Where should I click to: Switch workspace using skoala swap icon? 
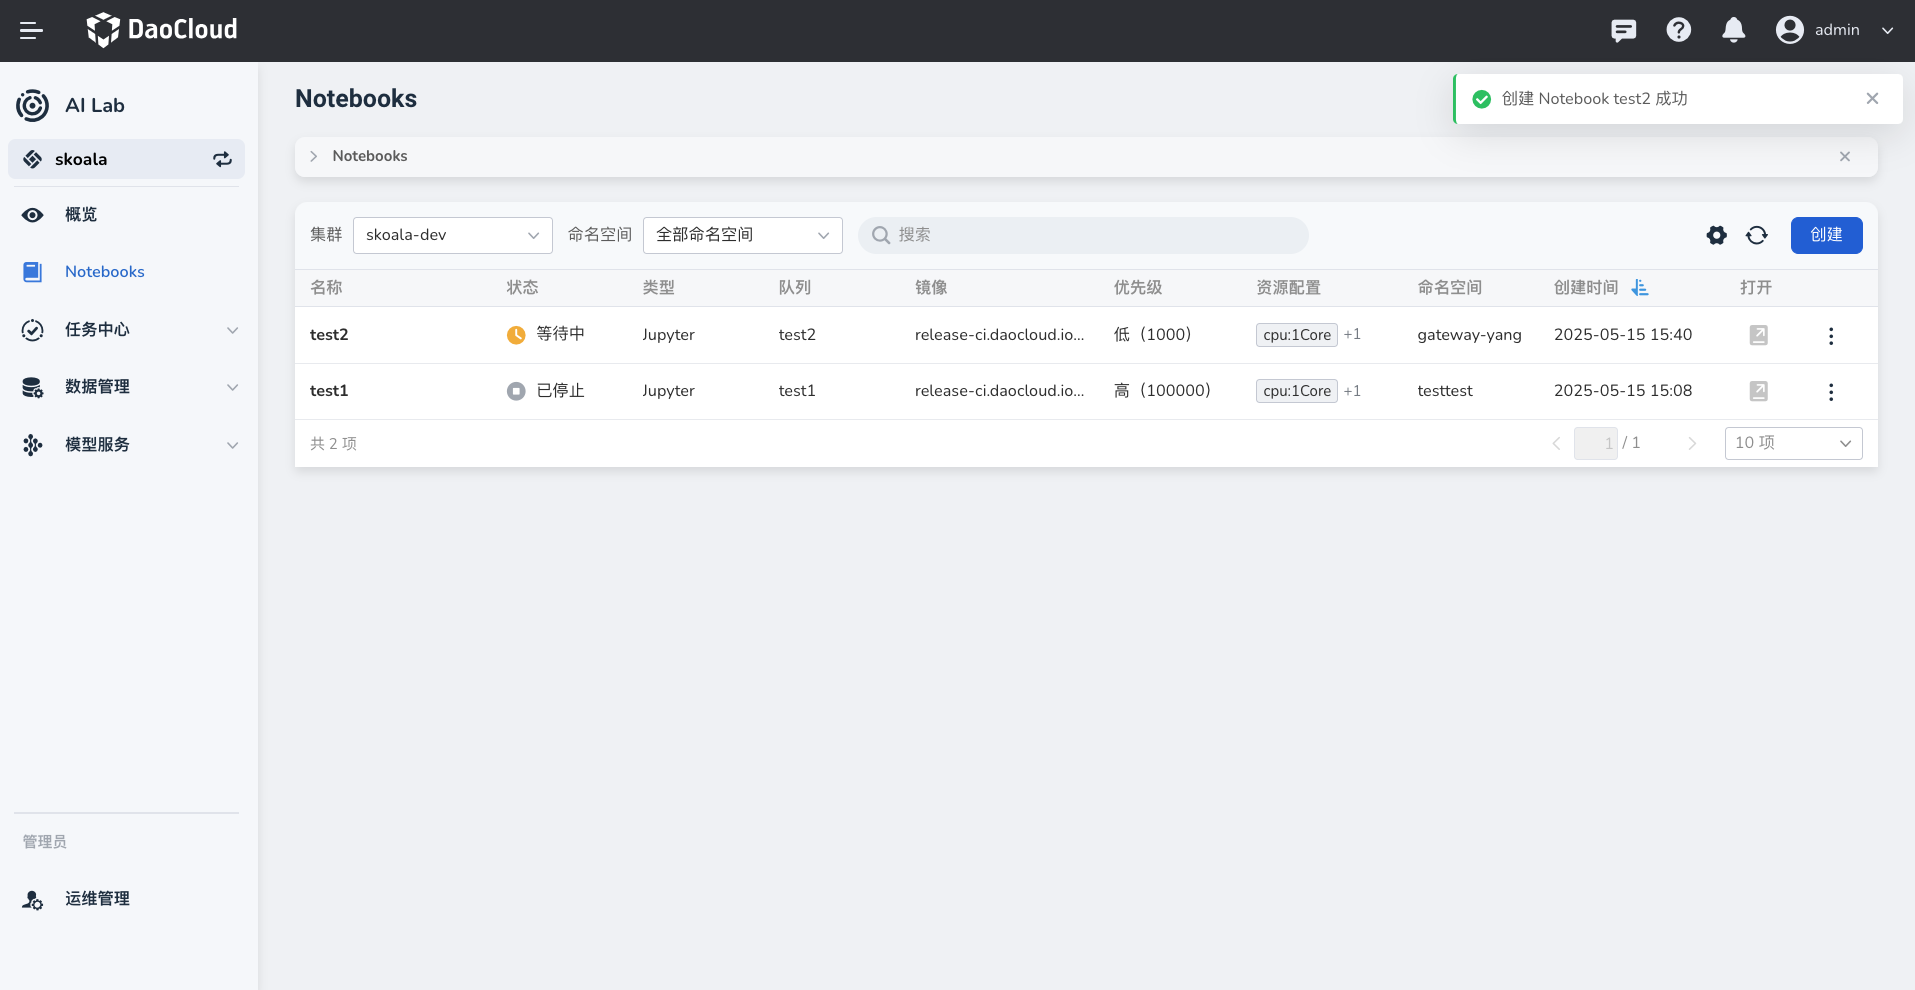(222, 159)
